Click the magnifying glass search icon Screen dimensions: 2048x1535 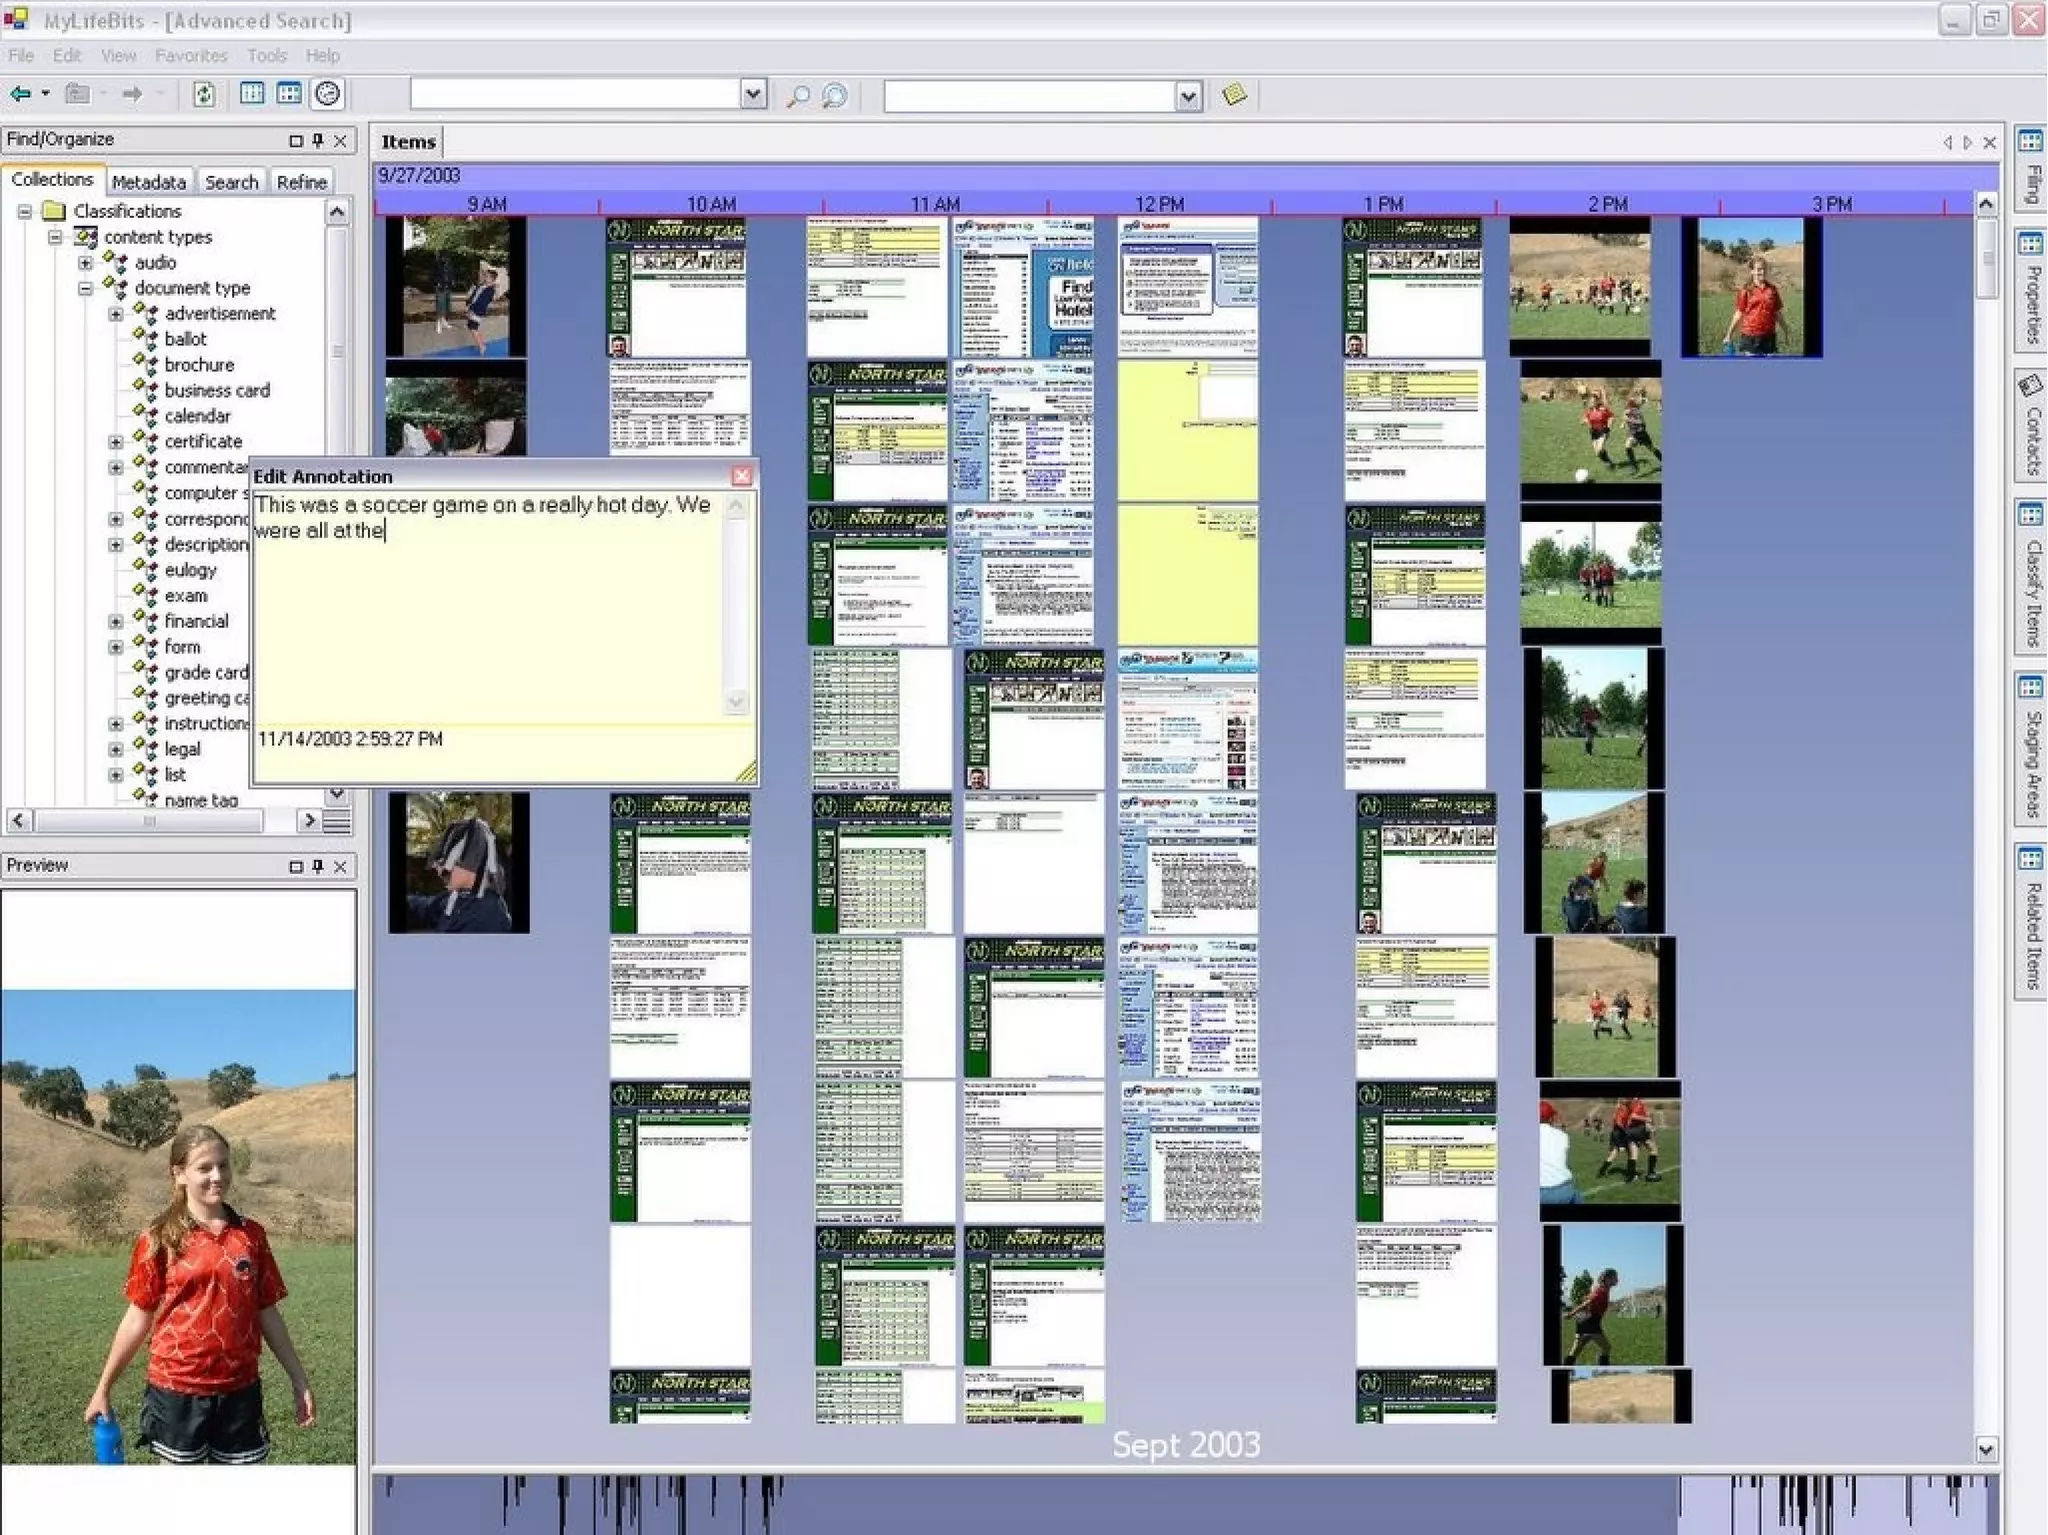[x=798, y=96]
